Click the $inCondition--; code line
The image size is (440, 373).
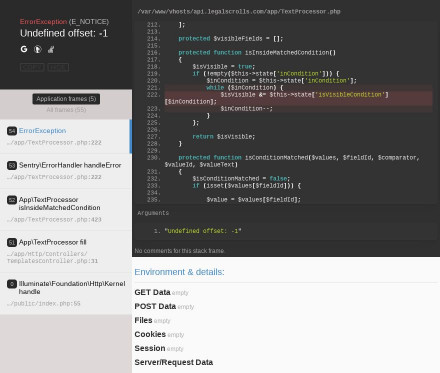(246, 109)
